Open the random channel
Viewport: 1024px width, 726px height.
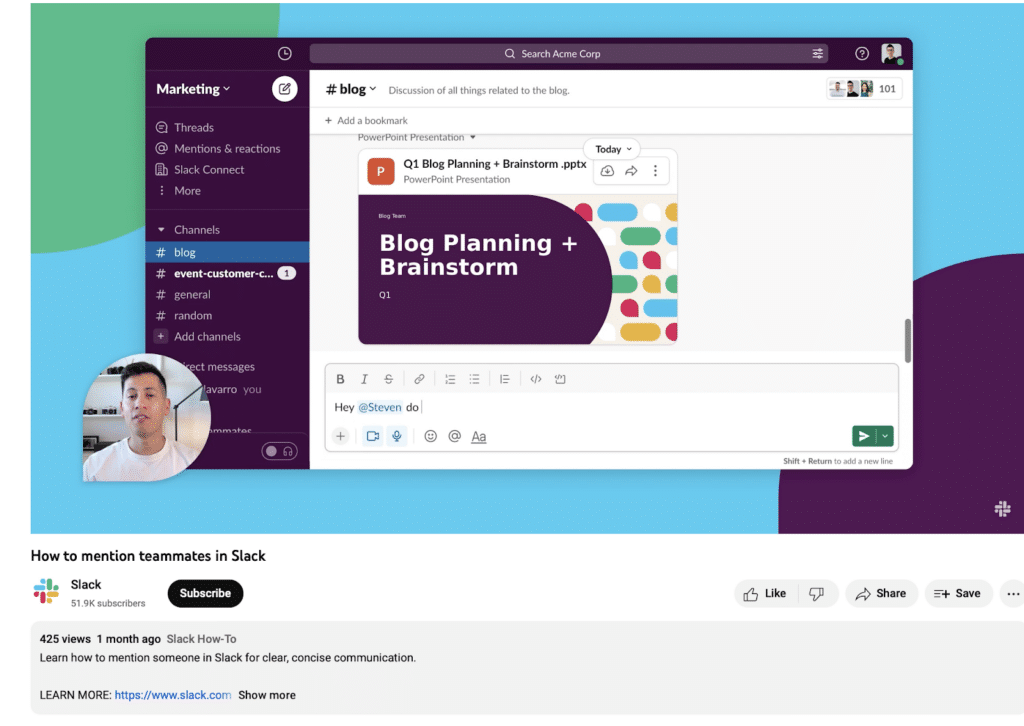coord(227,315)
